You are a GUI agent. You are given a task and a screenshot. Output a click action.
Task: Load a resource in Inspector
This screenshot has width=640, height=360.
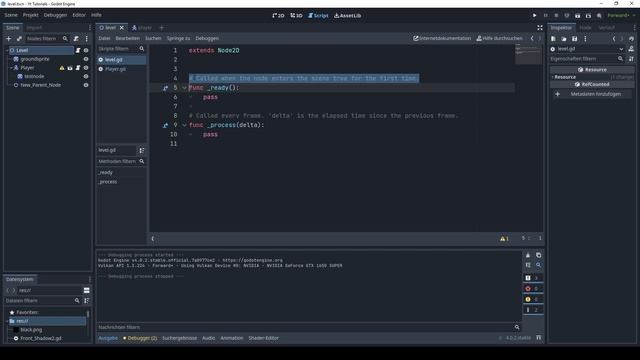564,39
